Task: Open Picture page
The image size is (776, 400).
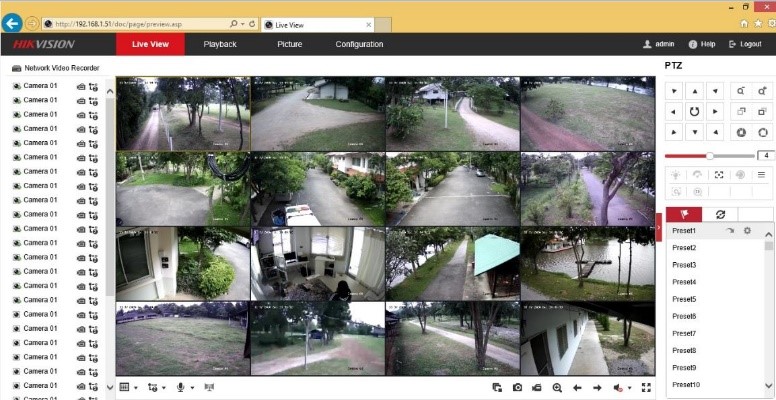Action: [x=290, y=44]
